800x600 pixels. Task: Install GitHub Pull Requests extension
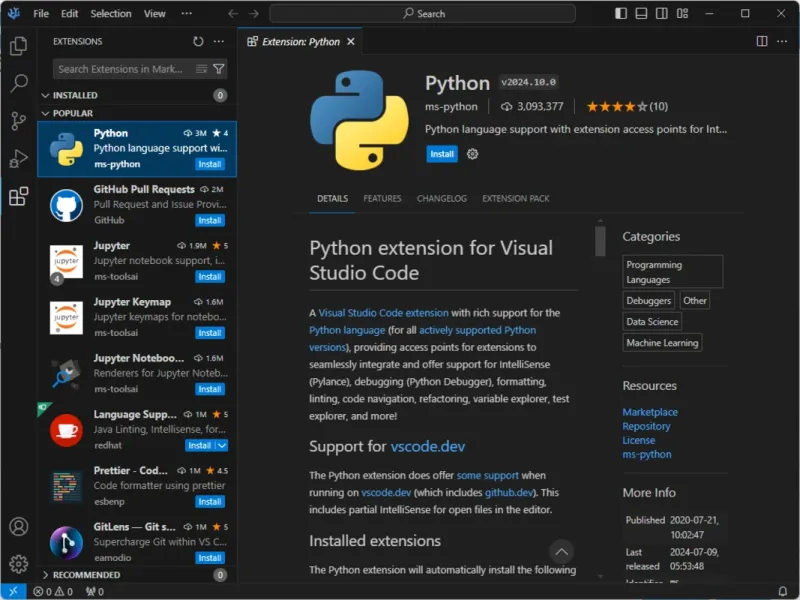tap(210, 220)
